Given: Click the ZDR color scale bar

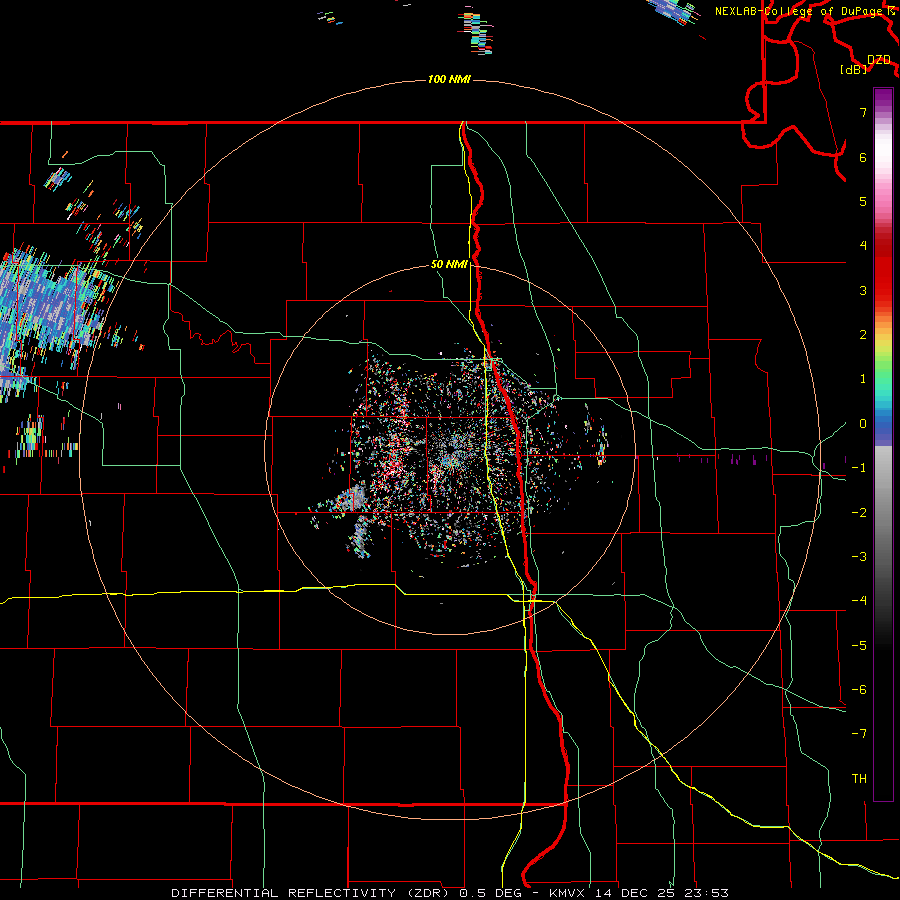Looking at the screenshot, I should coord(883,444).
